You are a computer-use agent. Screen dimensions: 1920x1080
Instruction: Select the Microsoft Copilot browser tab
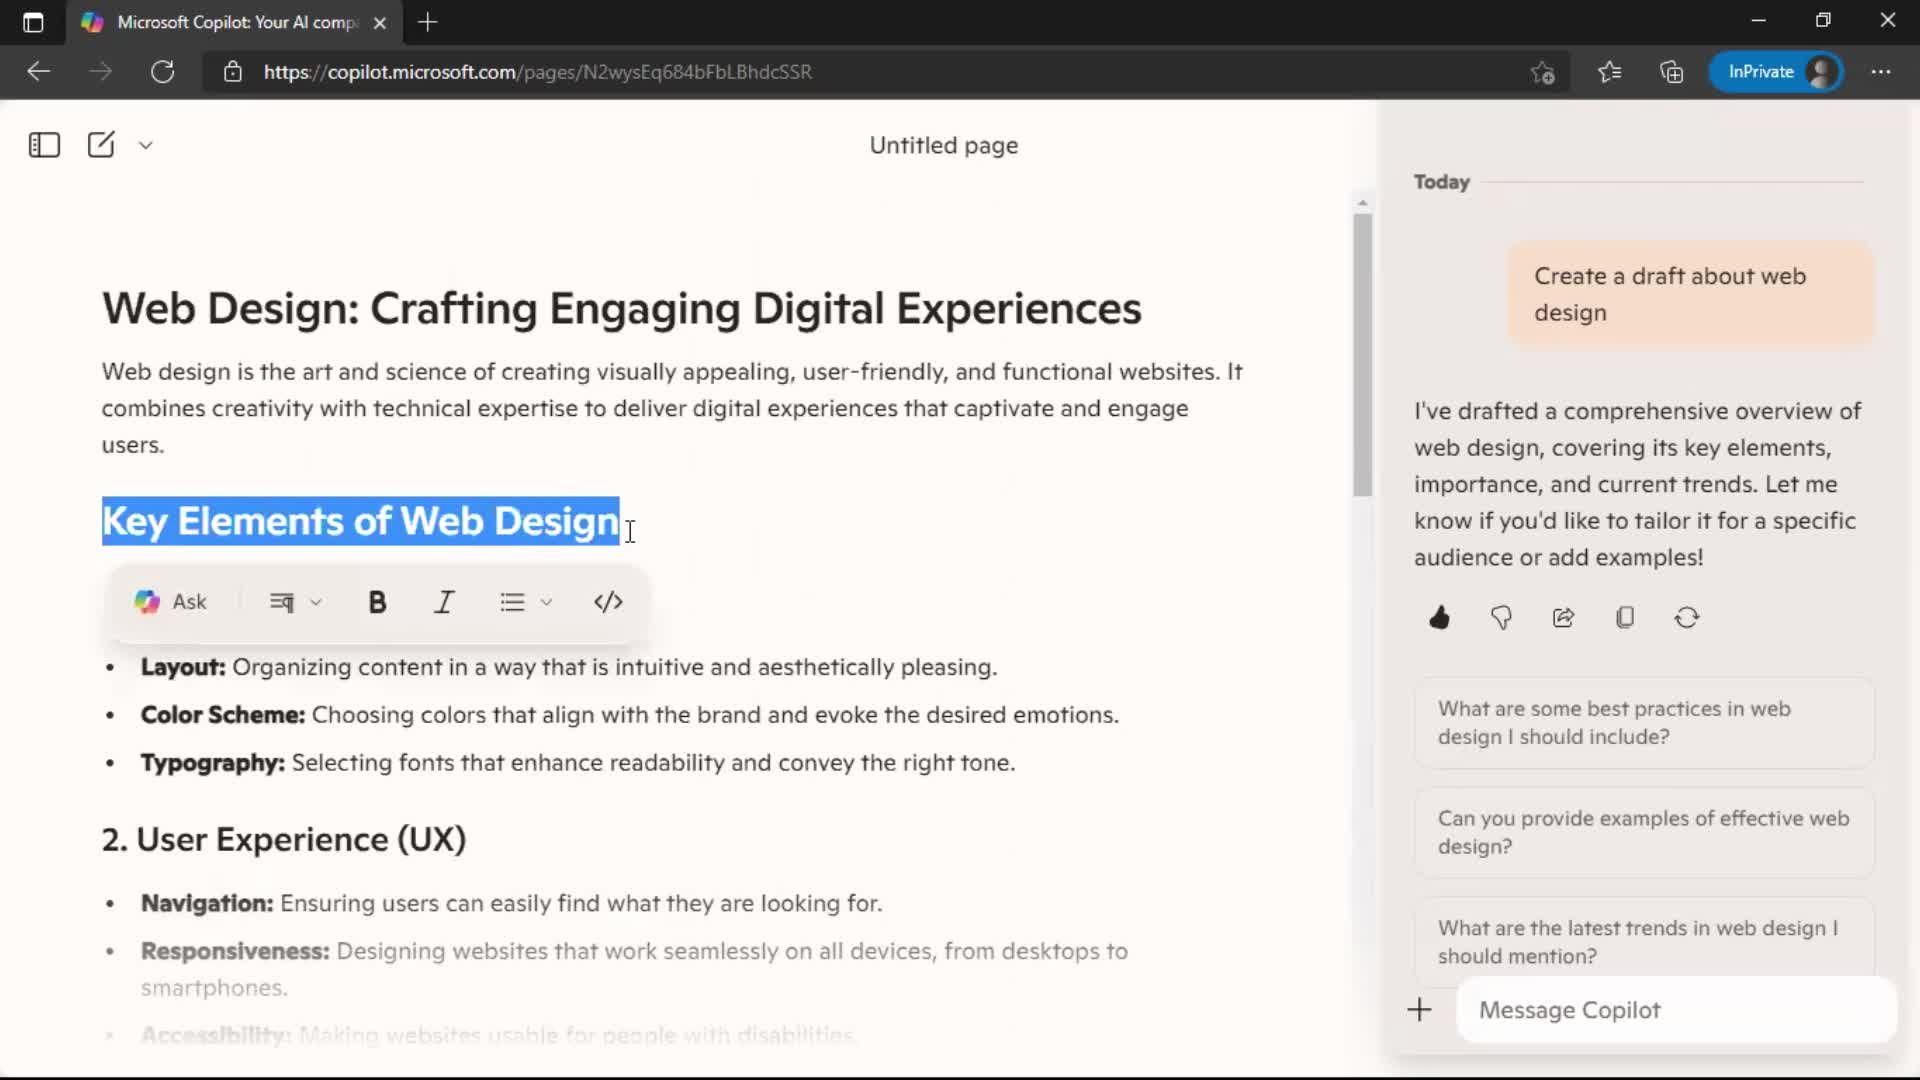tap(235, 22)
